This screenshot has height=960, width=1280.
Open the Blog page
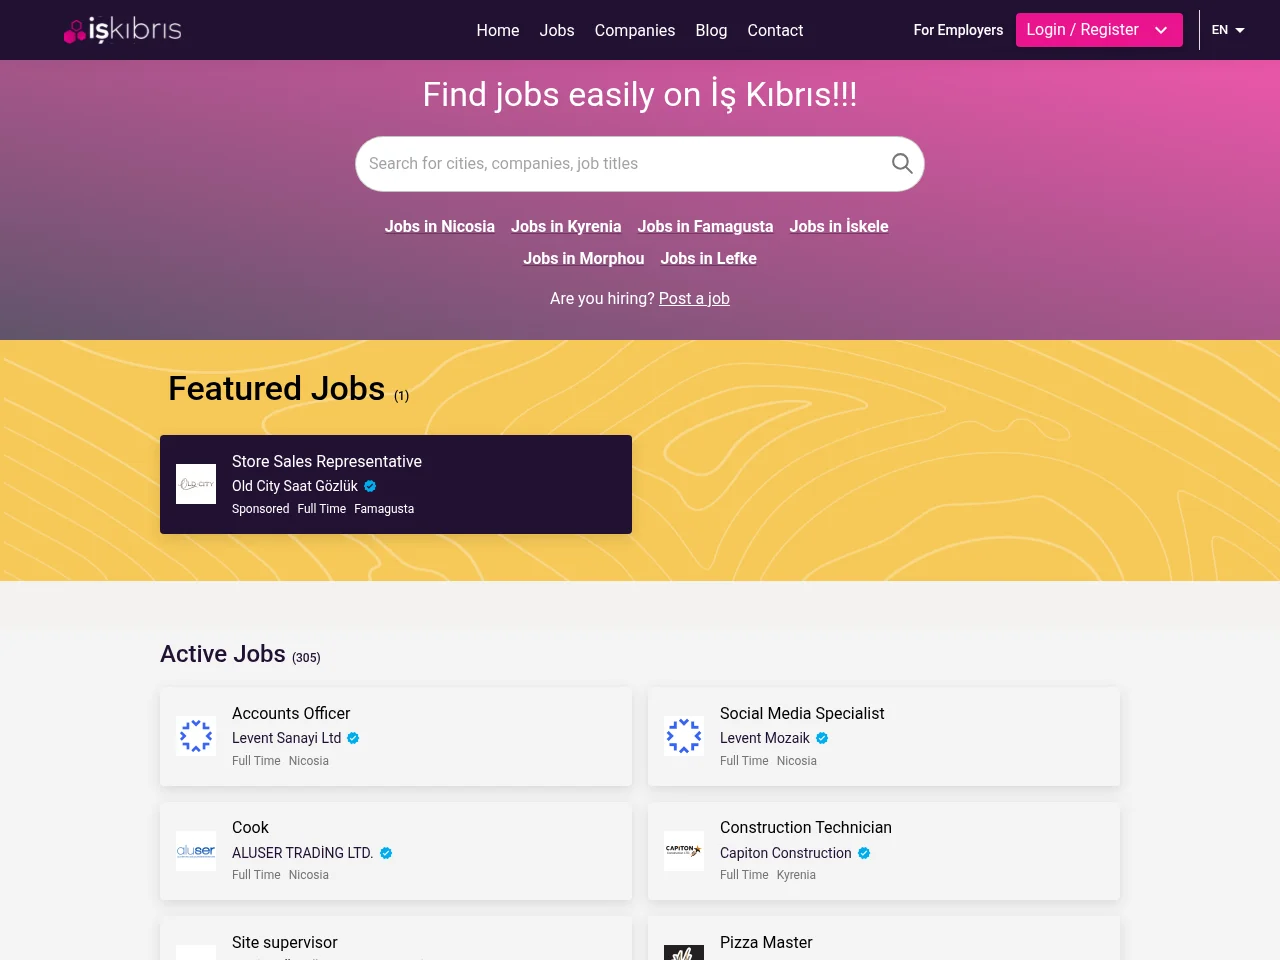tap(711, 30)
